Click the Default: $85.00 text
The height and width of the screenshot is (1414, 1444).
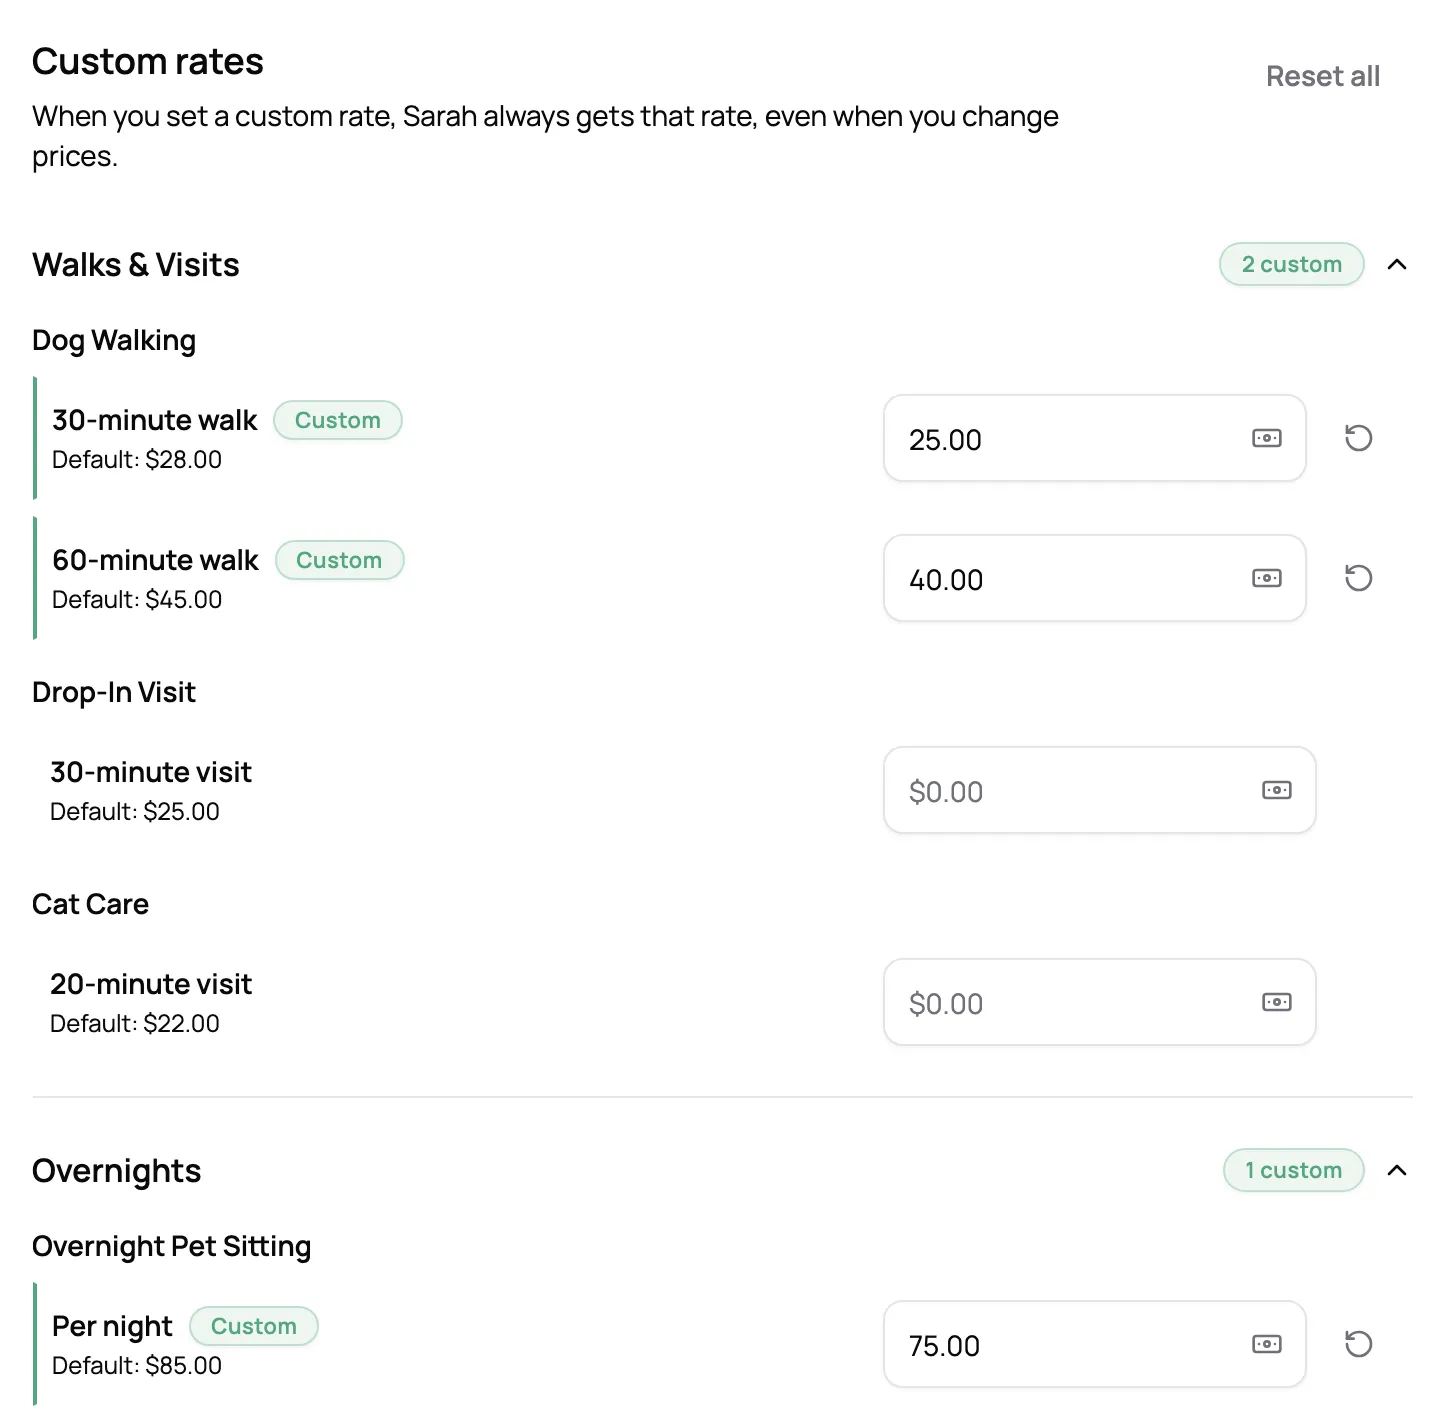pos(137,1366)
